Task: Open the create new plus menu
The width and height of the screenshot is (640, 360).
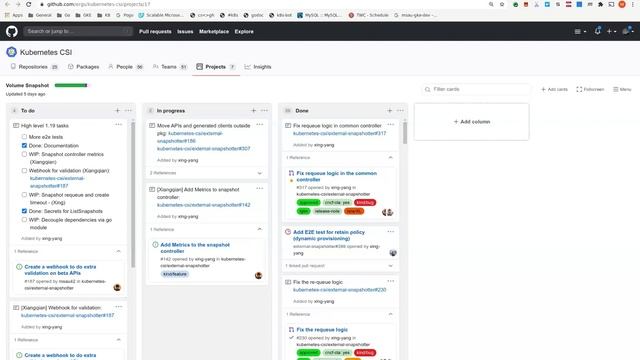Action: pos(611,31)
